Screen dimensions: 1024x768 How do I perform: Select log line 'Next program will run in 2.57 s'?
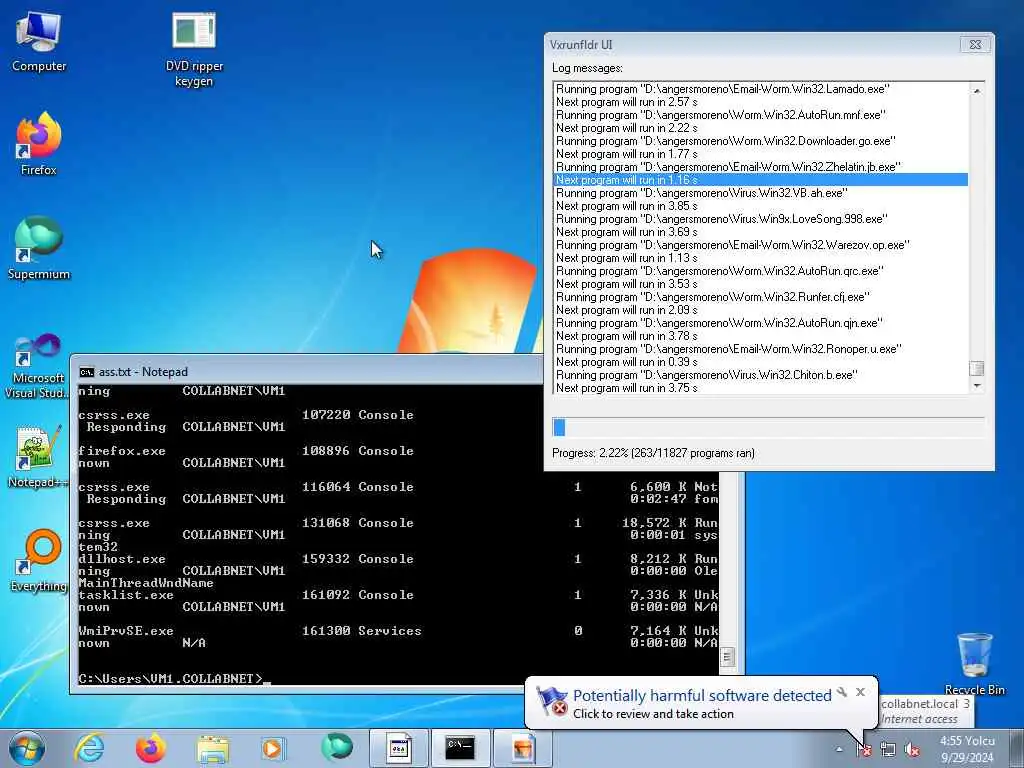pyautogui.click(x=760, y=102)
